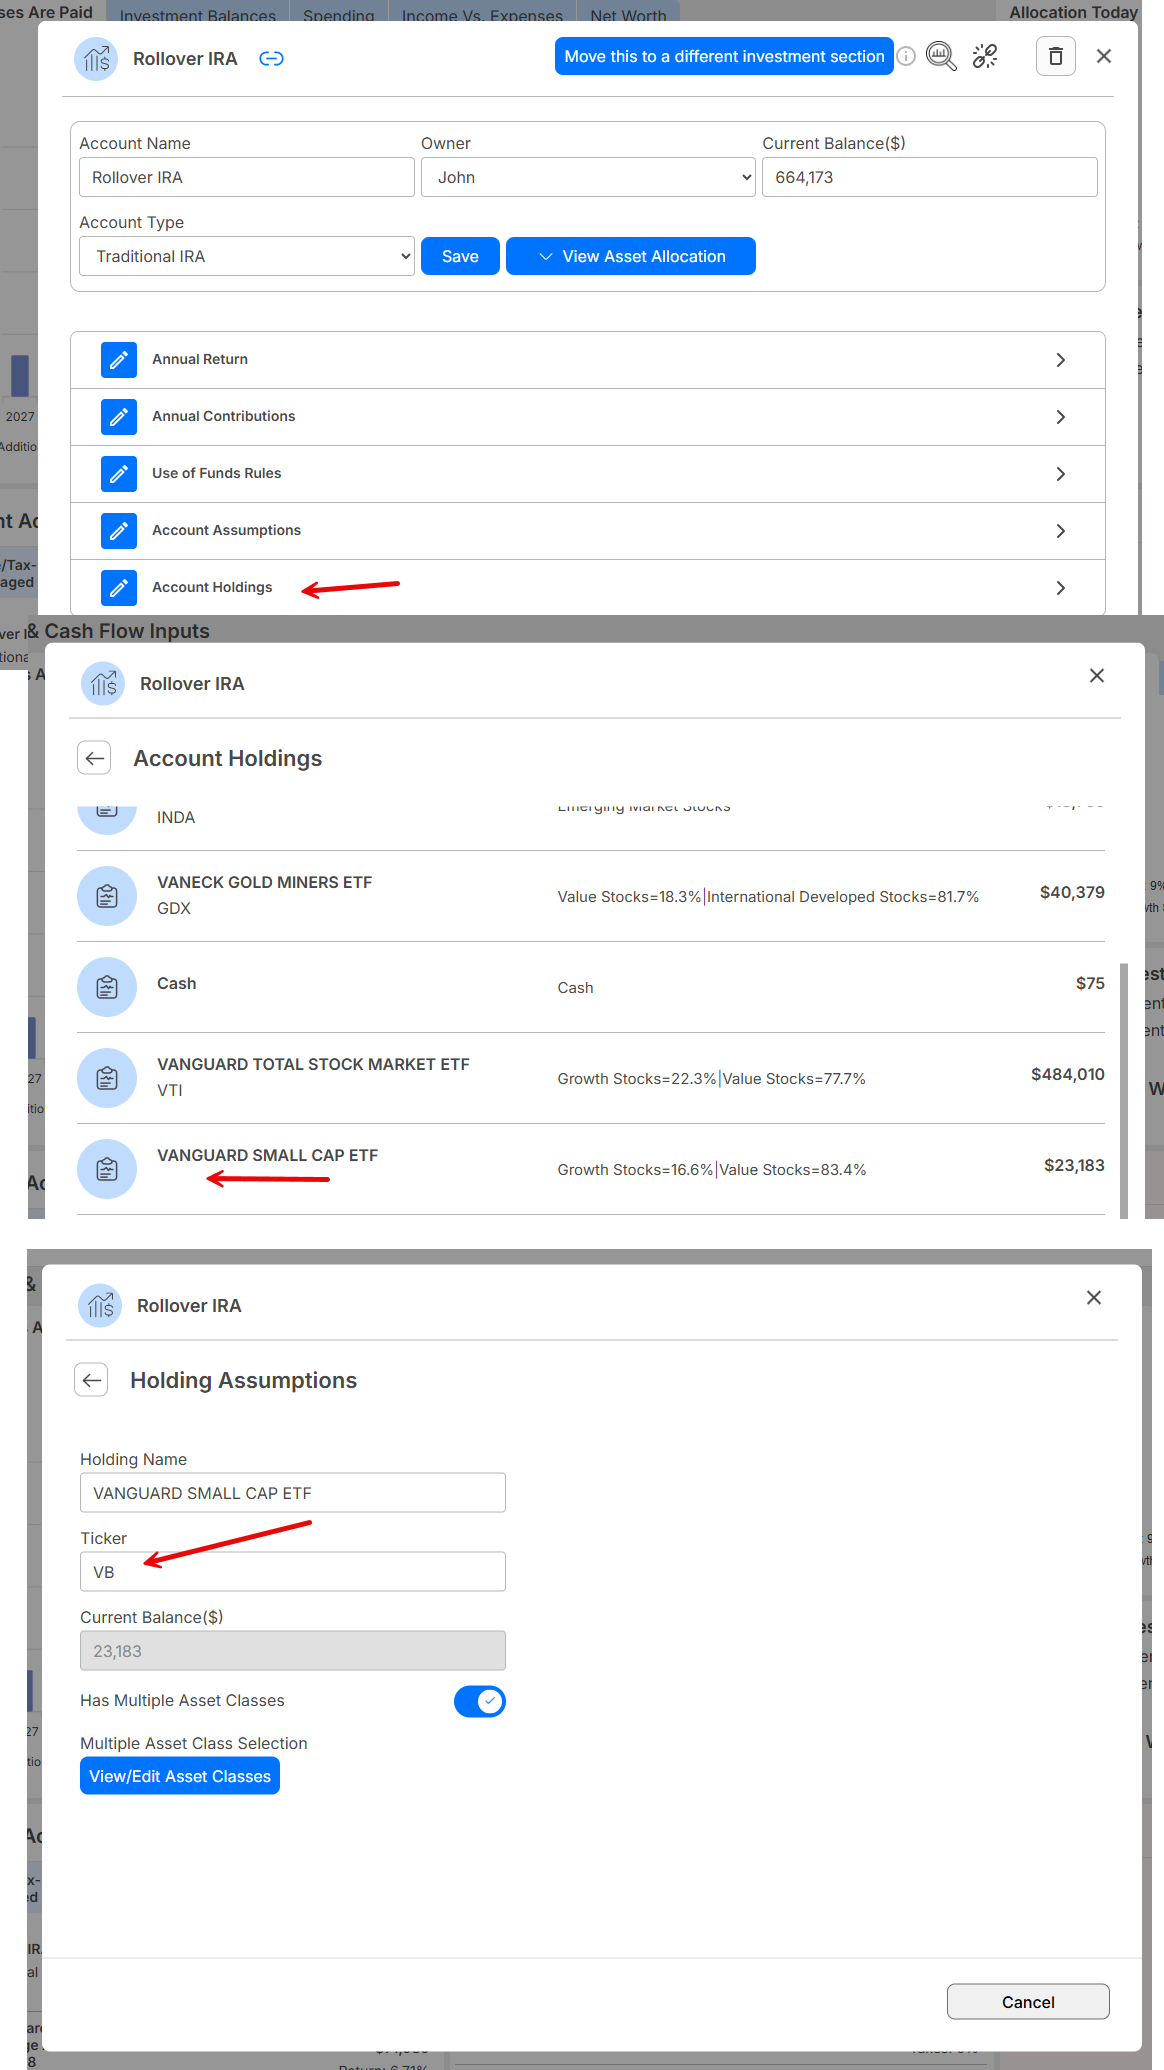Expand the Annual Contributions row chevron
Viewport: 1164px width, 2070px height.
1061,417
